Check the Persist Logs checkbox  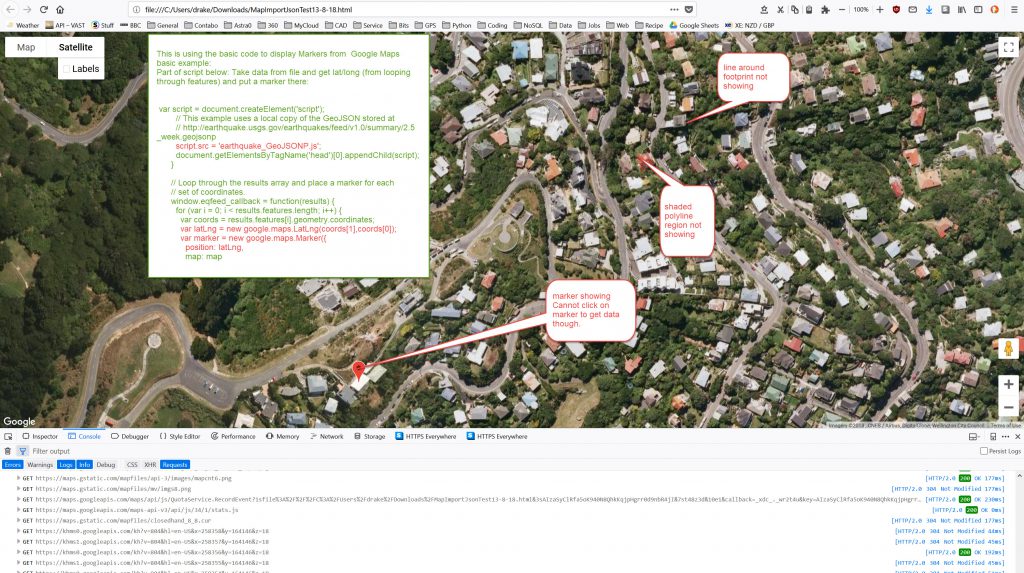pyautogui.click(x=984, y=451)
